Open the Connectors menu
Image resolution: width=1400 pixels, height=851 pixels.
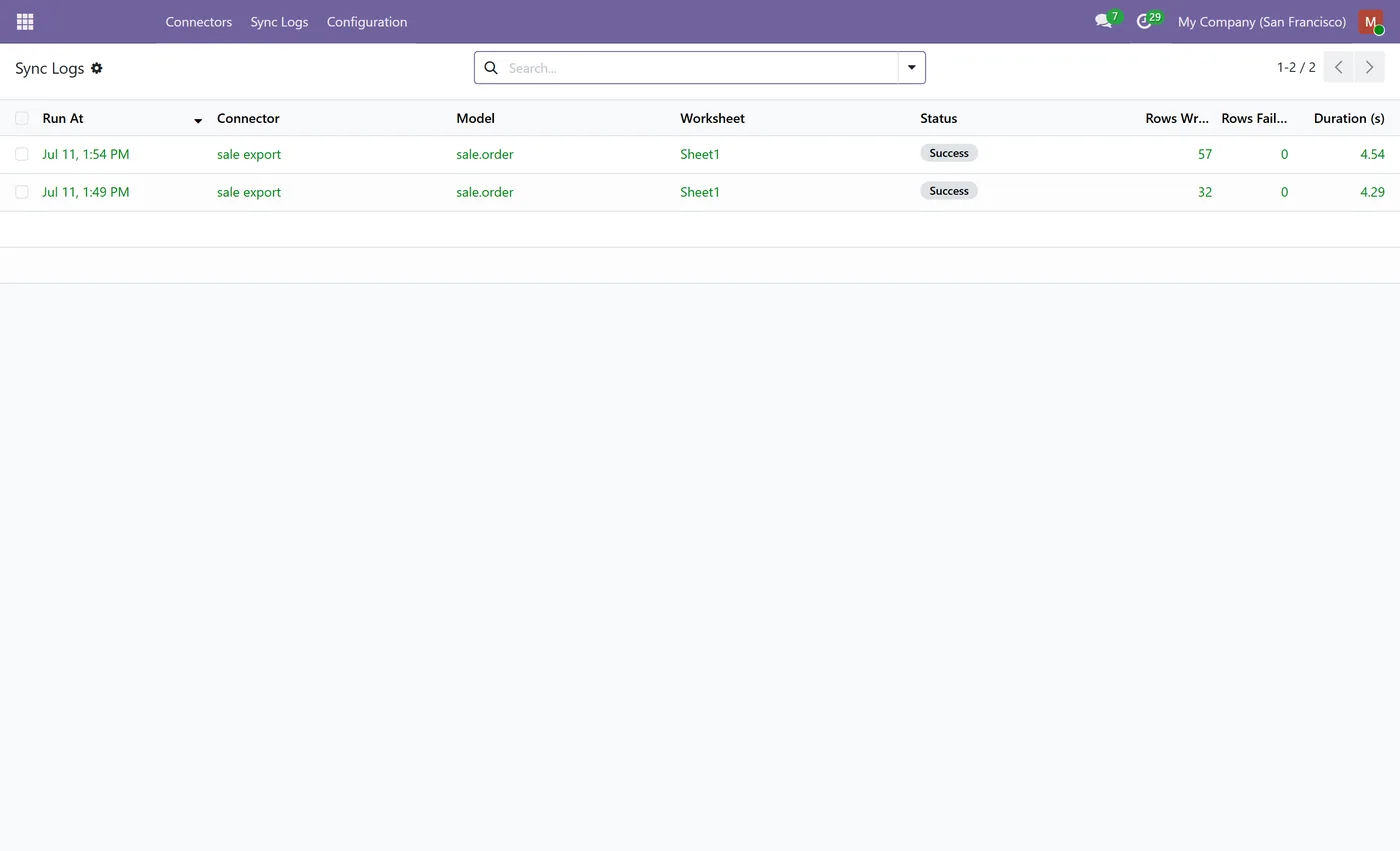[x=199, y=21]
